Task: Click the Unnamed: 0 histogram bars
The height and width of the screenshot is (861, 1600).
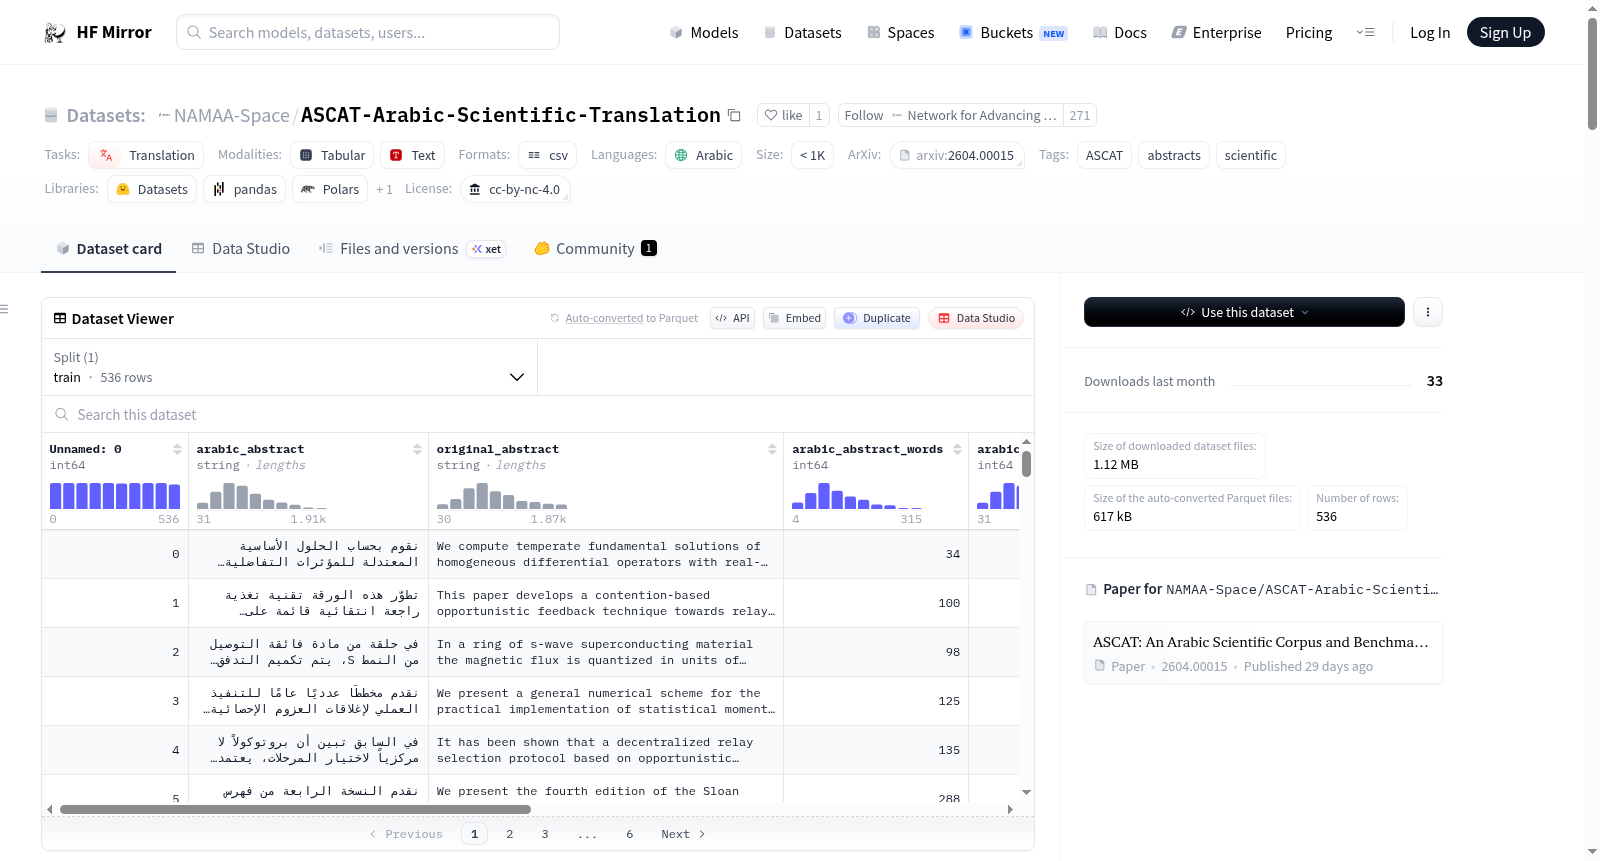Action: point(115,496)
